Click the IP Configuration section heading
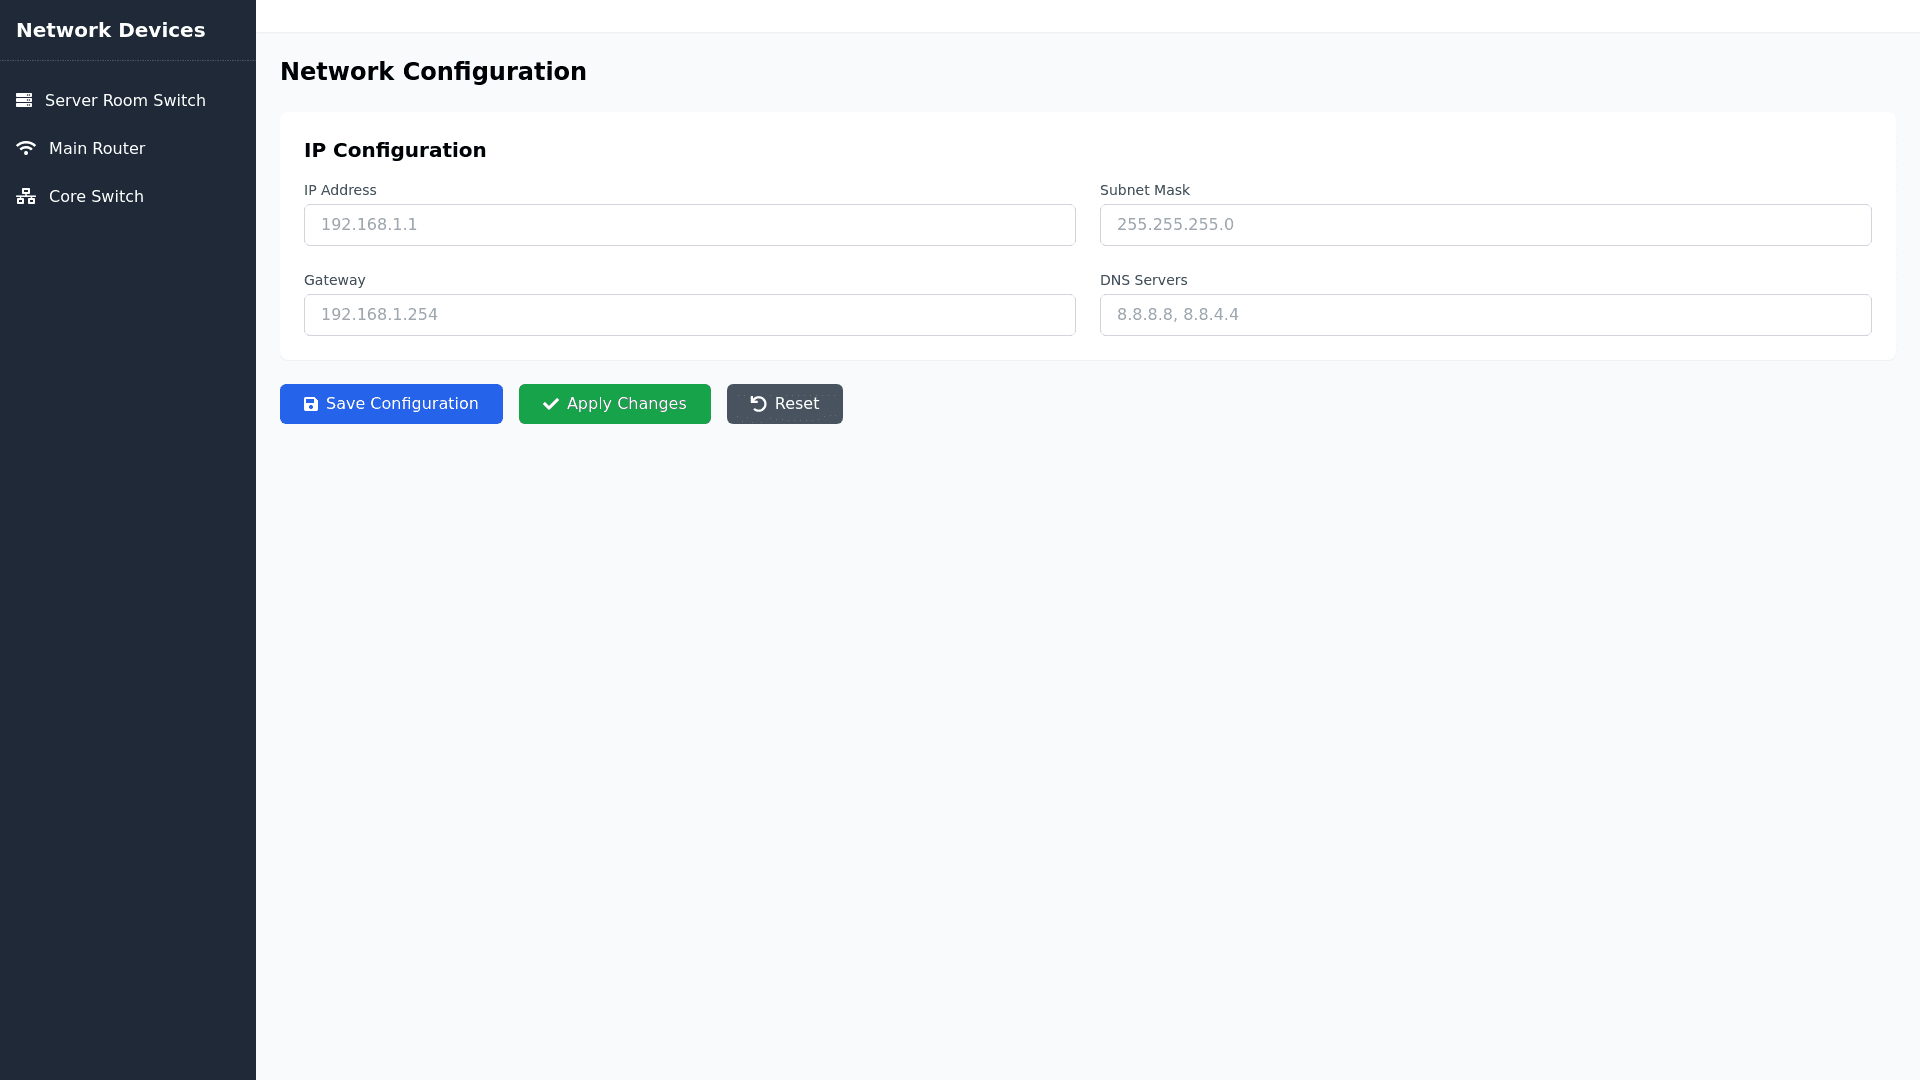The image size is (1920, 1080). (395, 150)
